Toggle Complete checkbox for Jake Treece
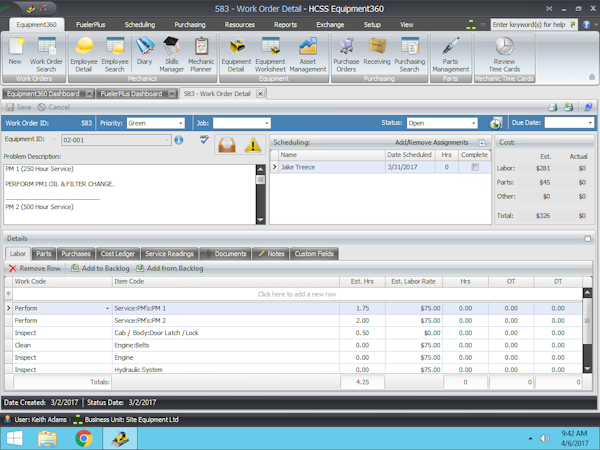Viewport: 600px width, 450px height. [475, 167]
